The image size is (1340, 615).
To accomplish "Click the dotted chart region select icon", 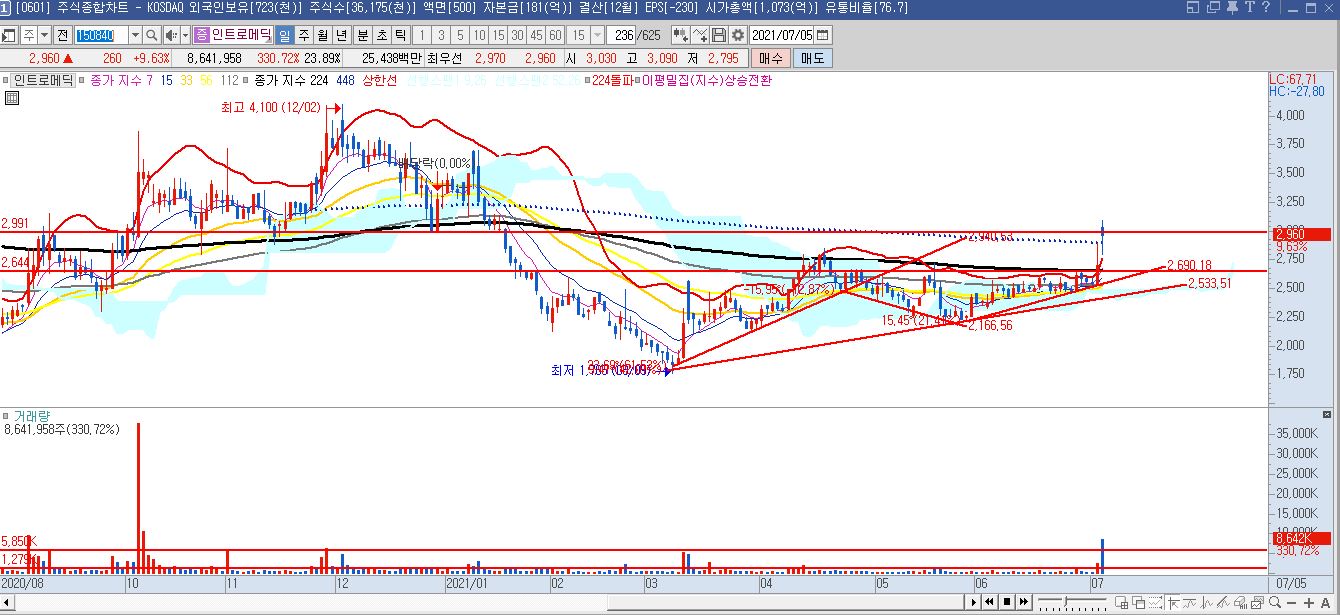I will coord(1156,603).
